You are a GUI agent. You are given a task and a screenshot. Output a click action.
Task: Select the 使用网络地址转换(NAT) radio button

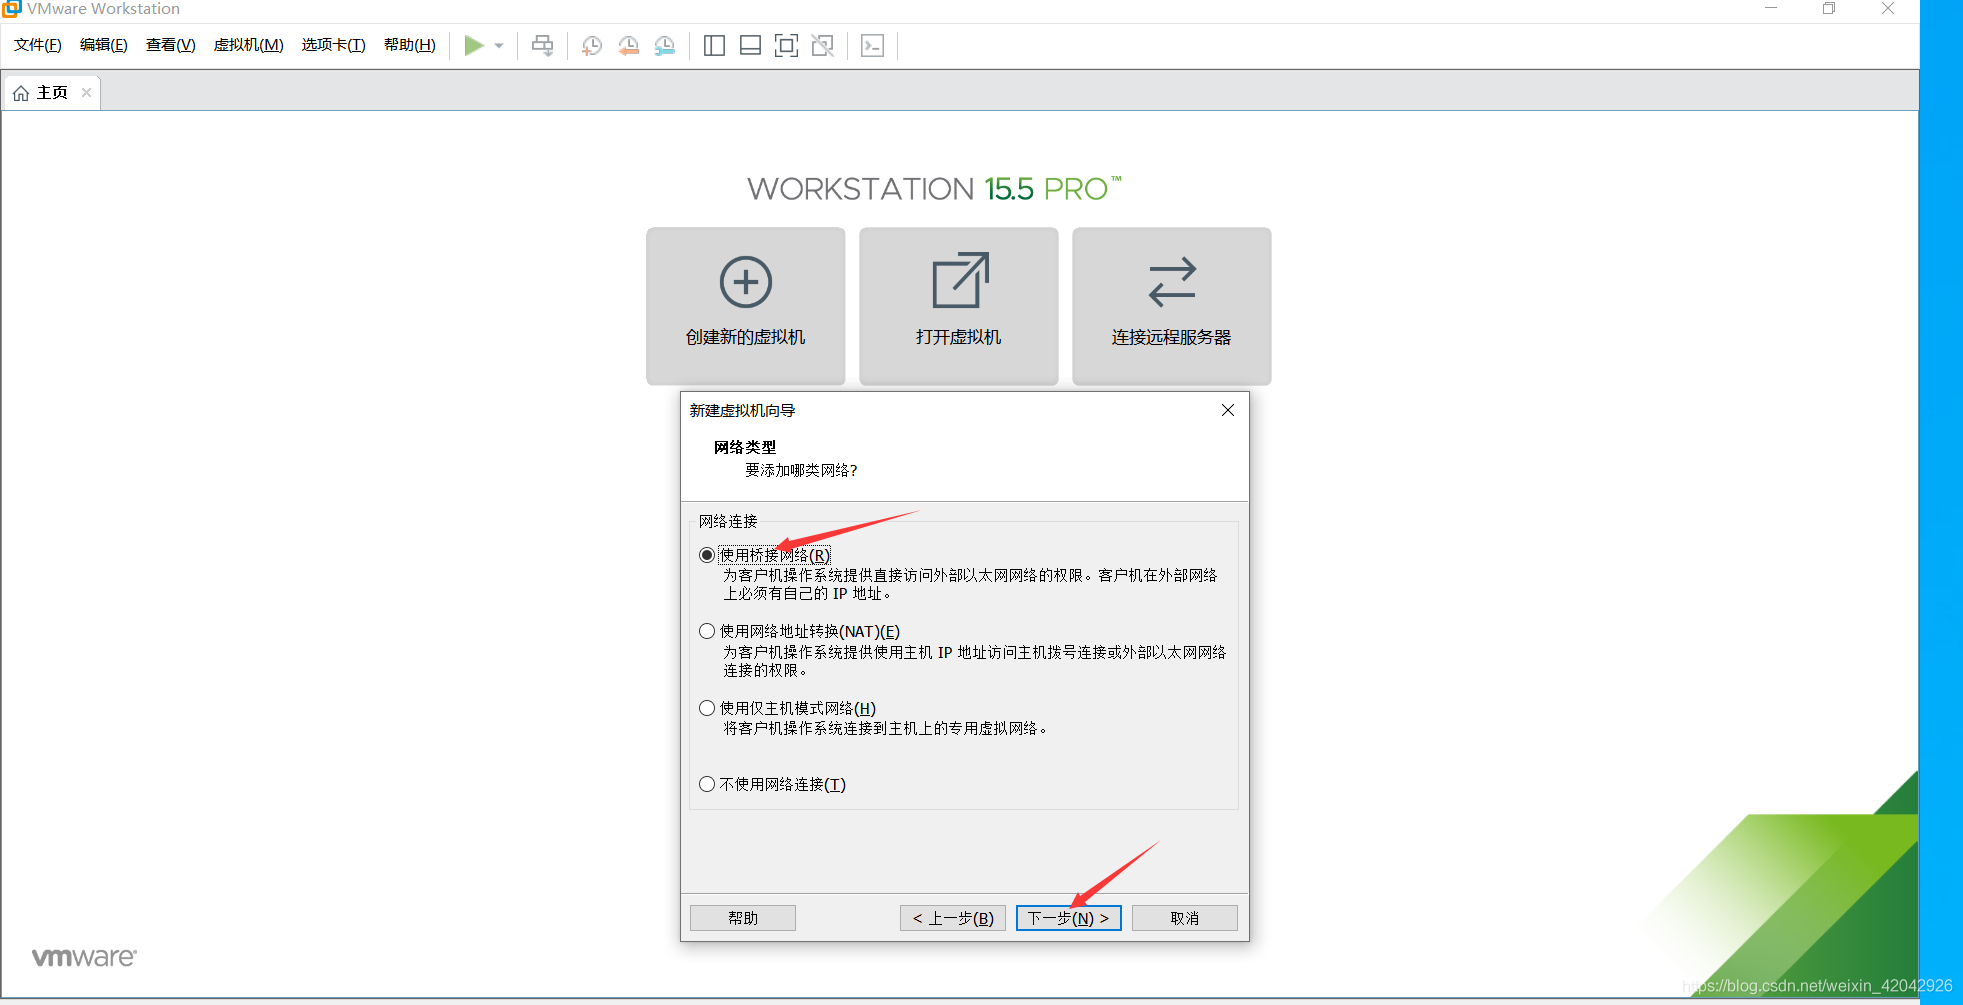[x=707, y=631]
